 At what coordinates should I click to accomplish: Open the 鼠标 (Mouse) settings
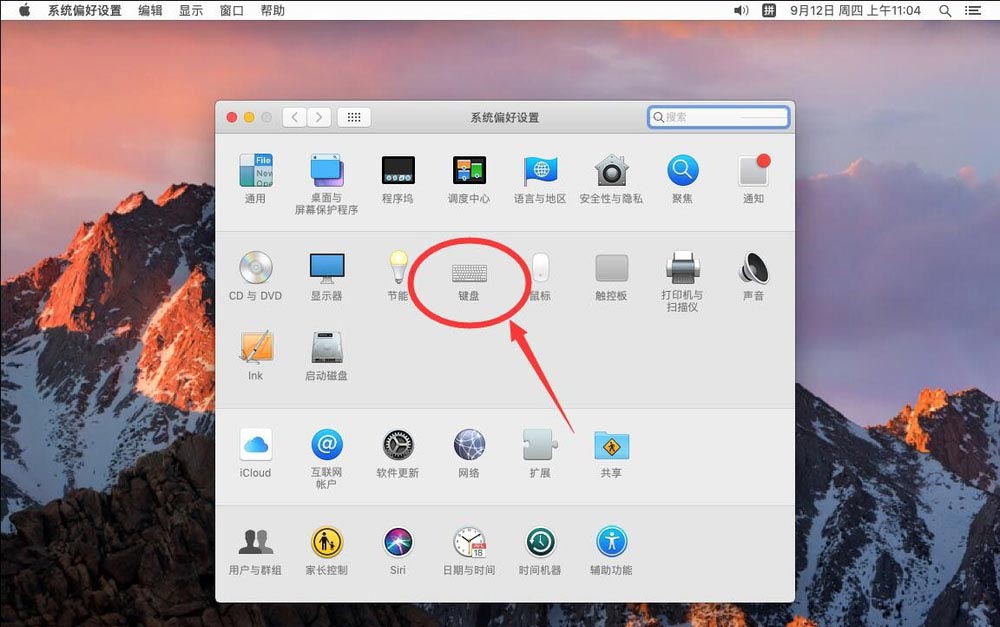[x=539, y=270]
